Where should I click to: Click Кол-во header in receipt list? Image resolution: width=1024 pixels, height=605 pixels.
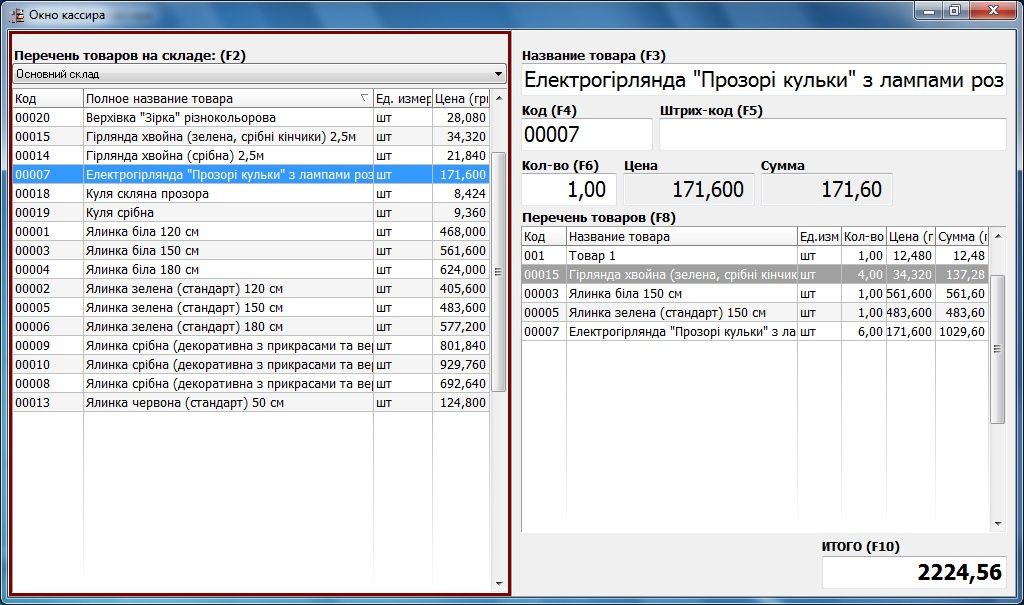[863, 237]
